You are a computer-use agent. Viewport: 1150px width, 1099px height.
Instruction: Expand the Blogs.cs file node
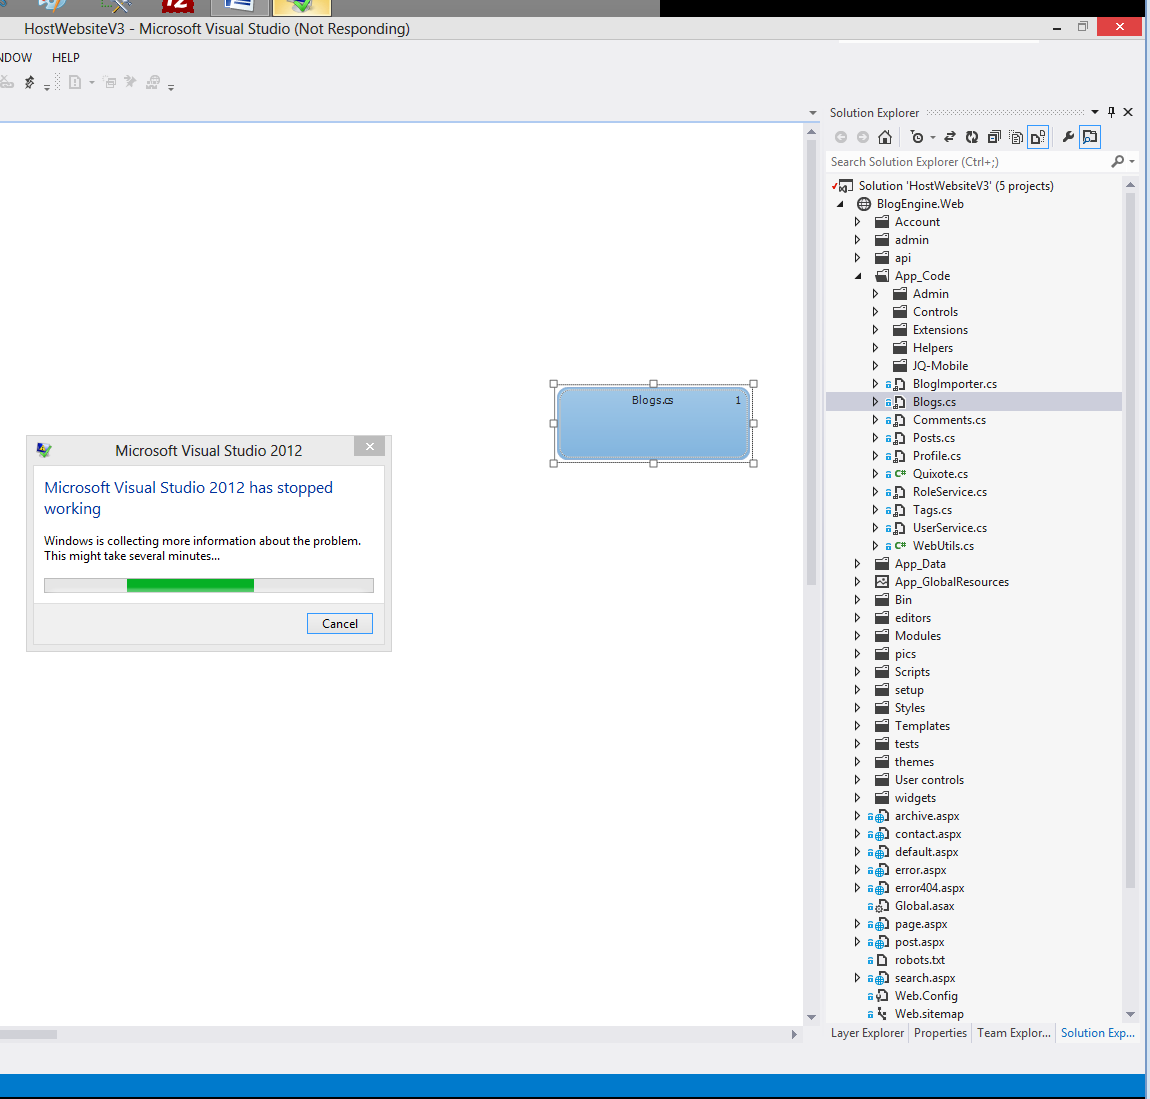click(x=875, y=402)
